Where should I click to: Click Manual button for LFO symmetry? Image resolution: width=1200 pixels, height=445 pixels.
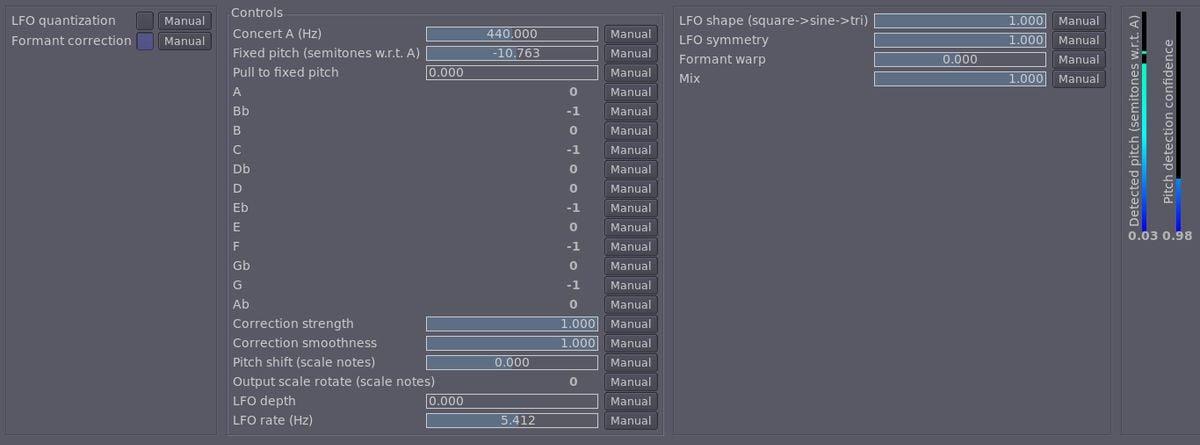1078,40
